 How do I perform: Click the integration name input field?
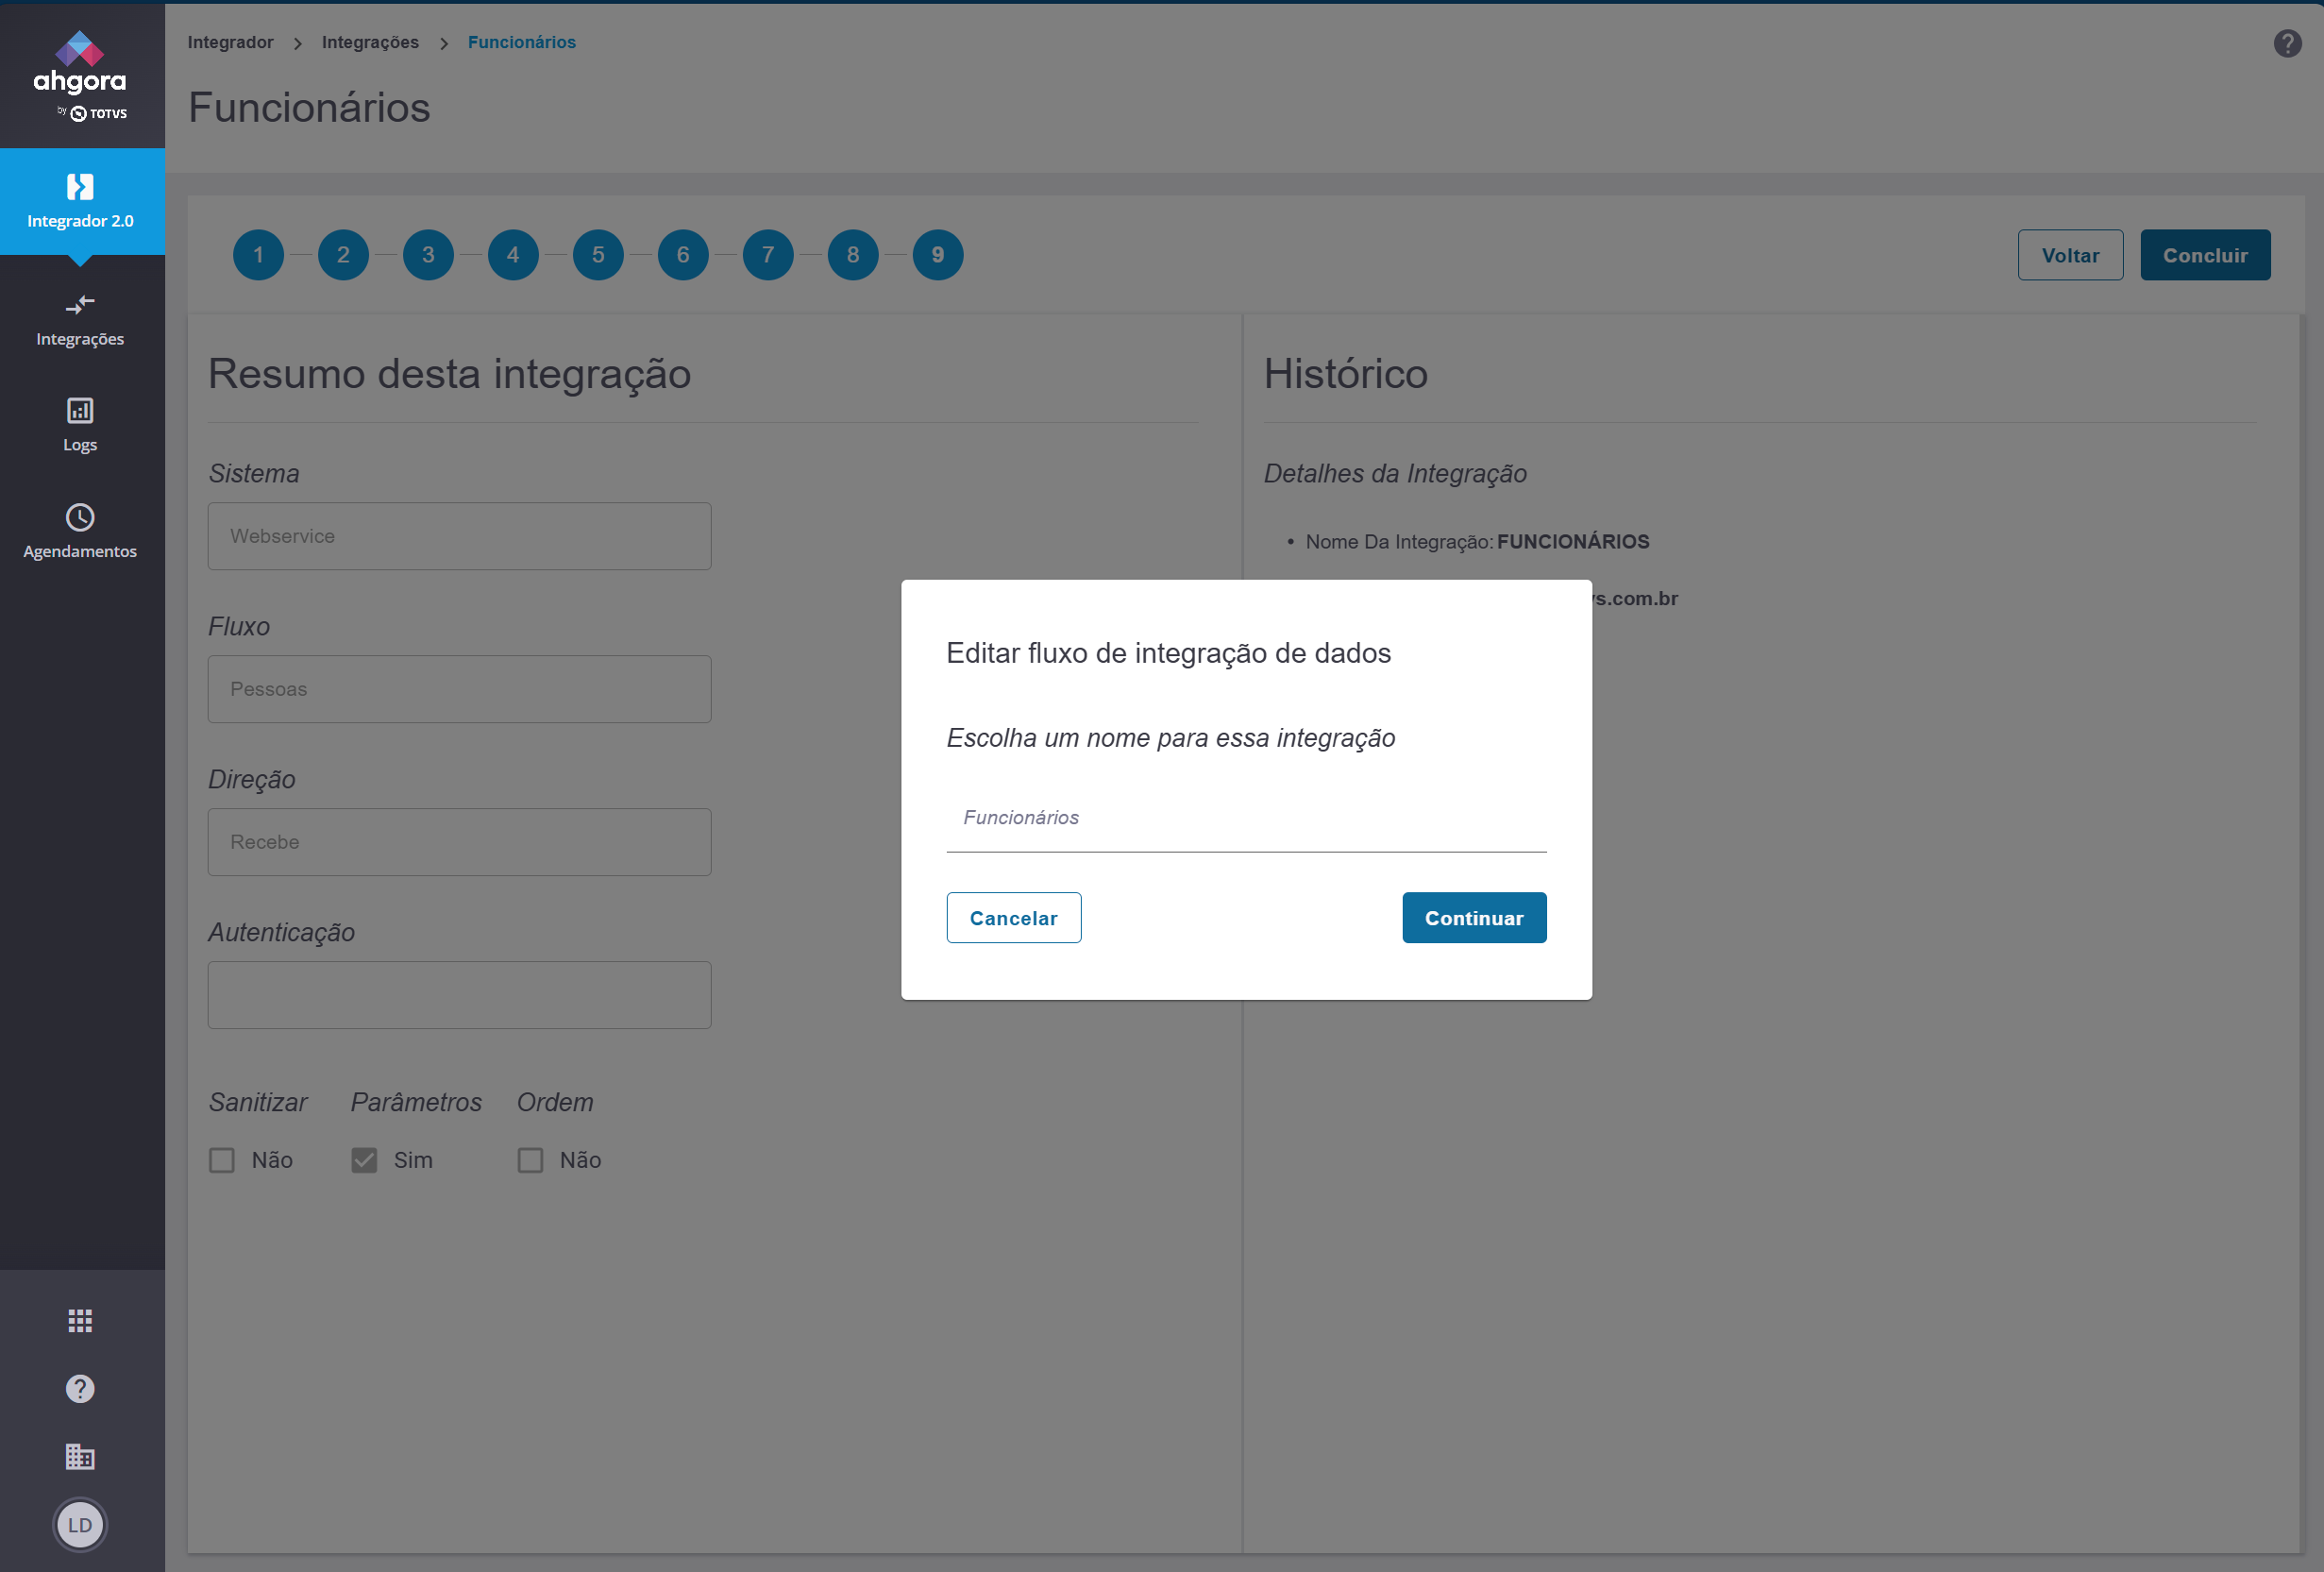tap(1245, 818)
